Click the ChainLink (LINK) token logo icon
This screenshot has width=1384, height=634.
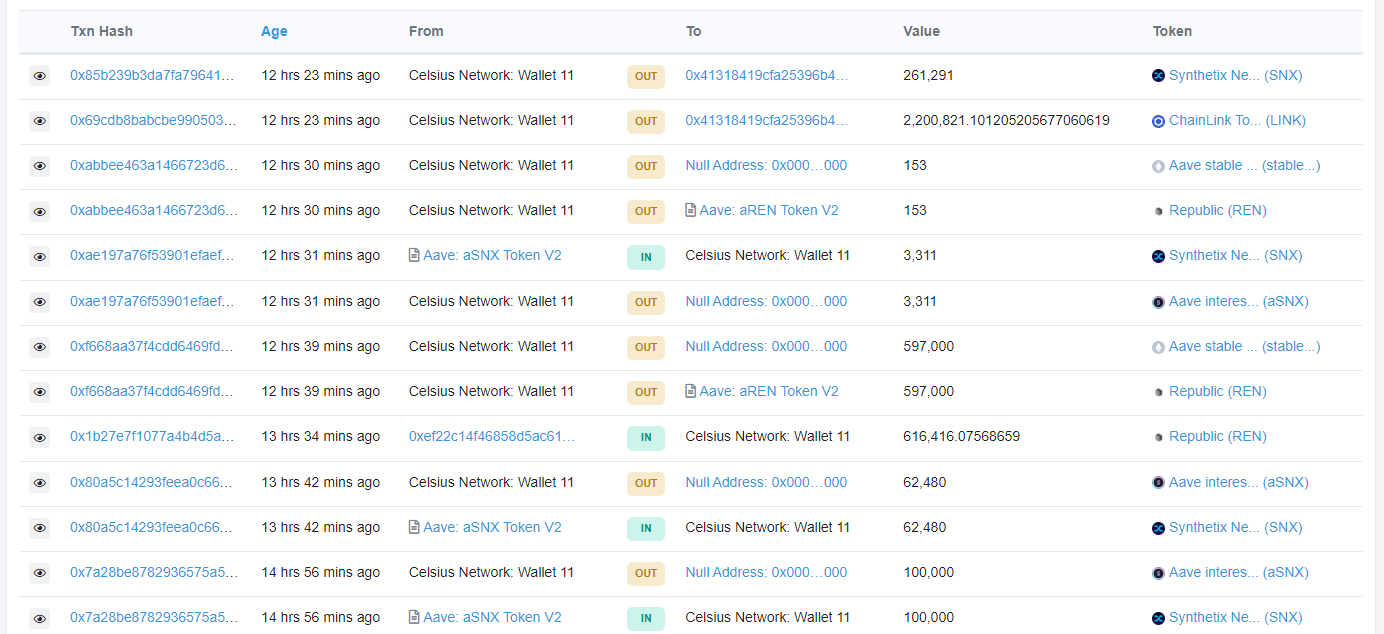pos(1159,121)
